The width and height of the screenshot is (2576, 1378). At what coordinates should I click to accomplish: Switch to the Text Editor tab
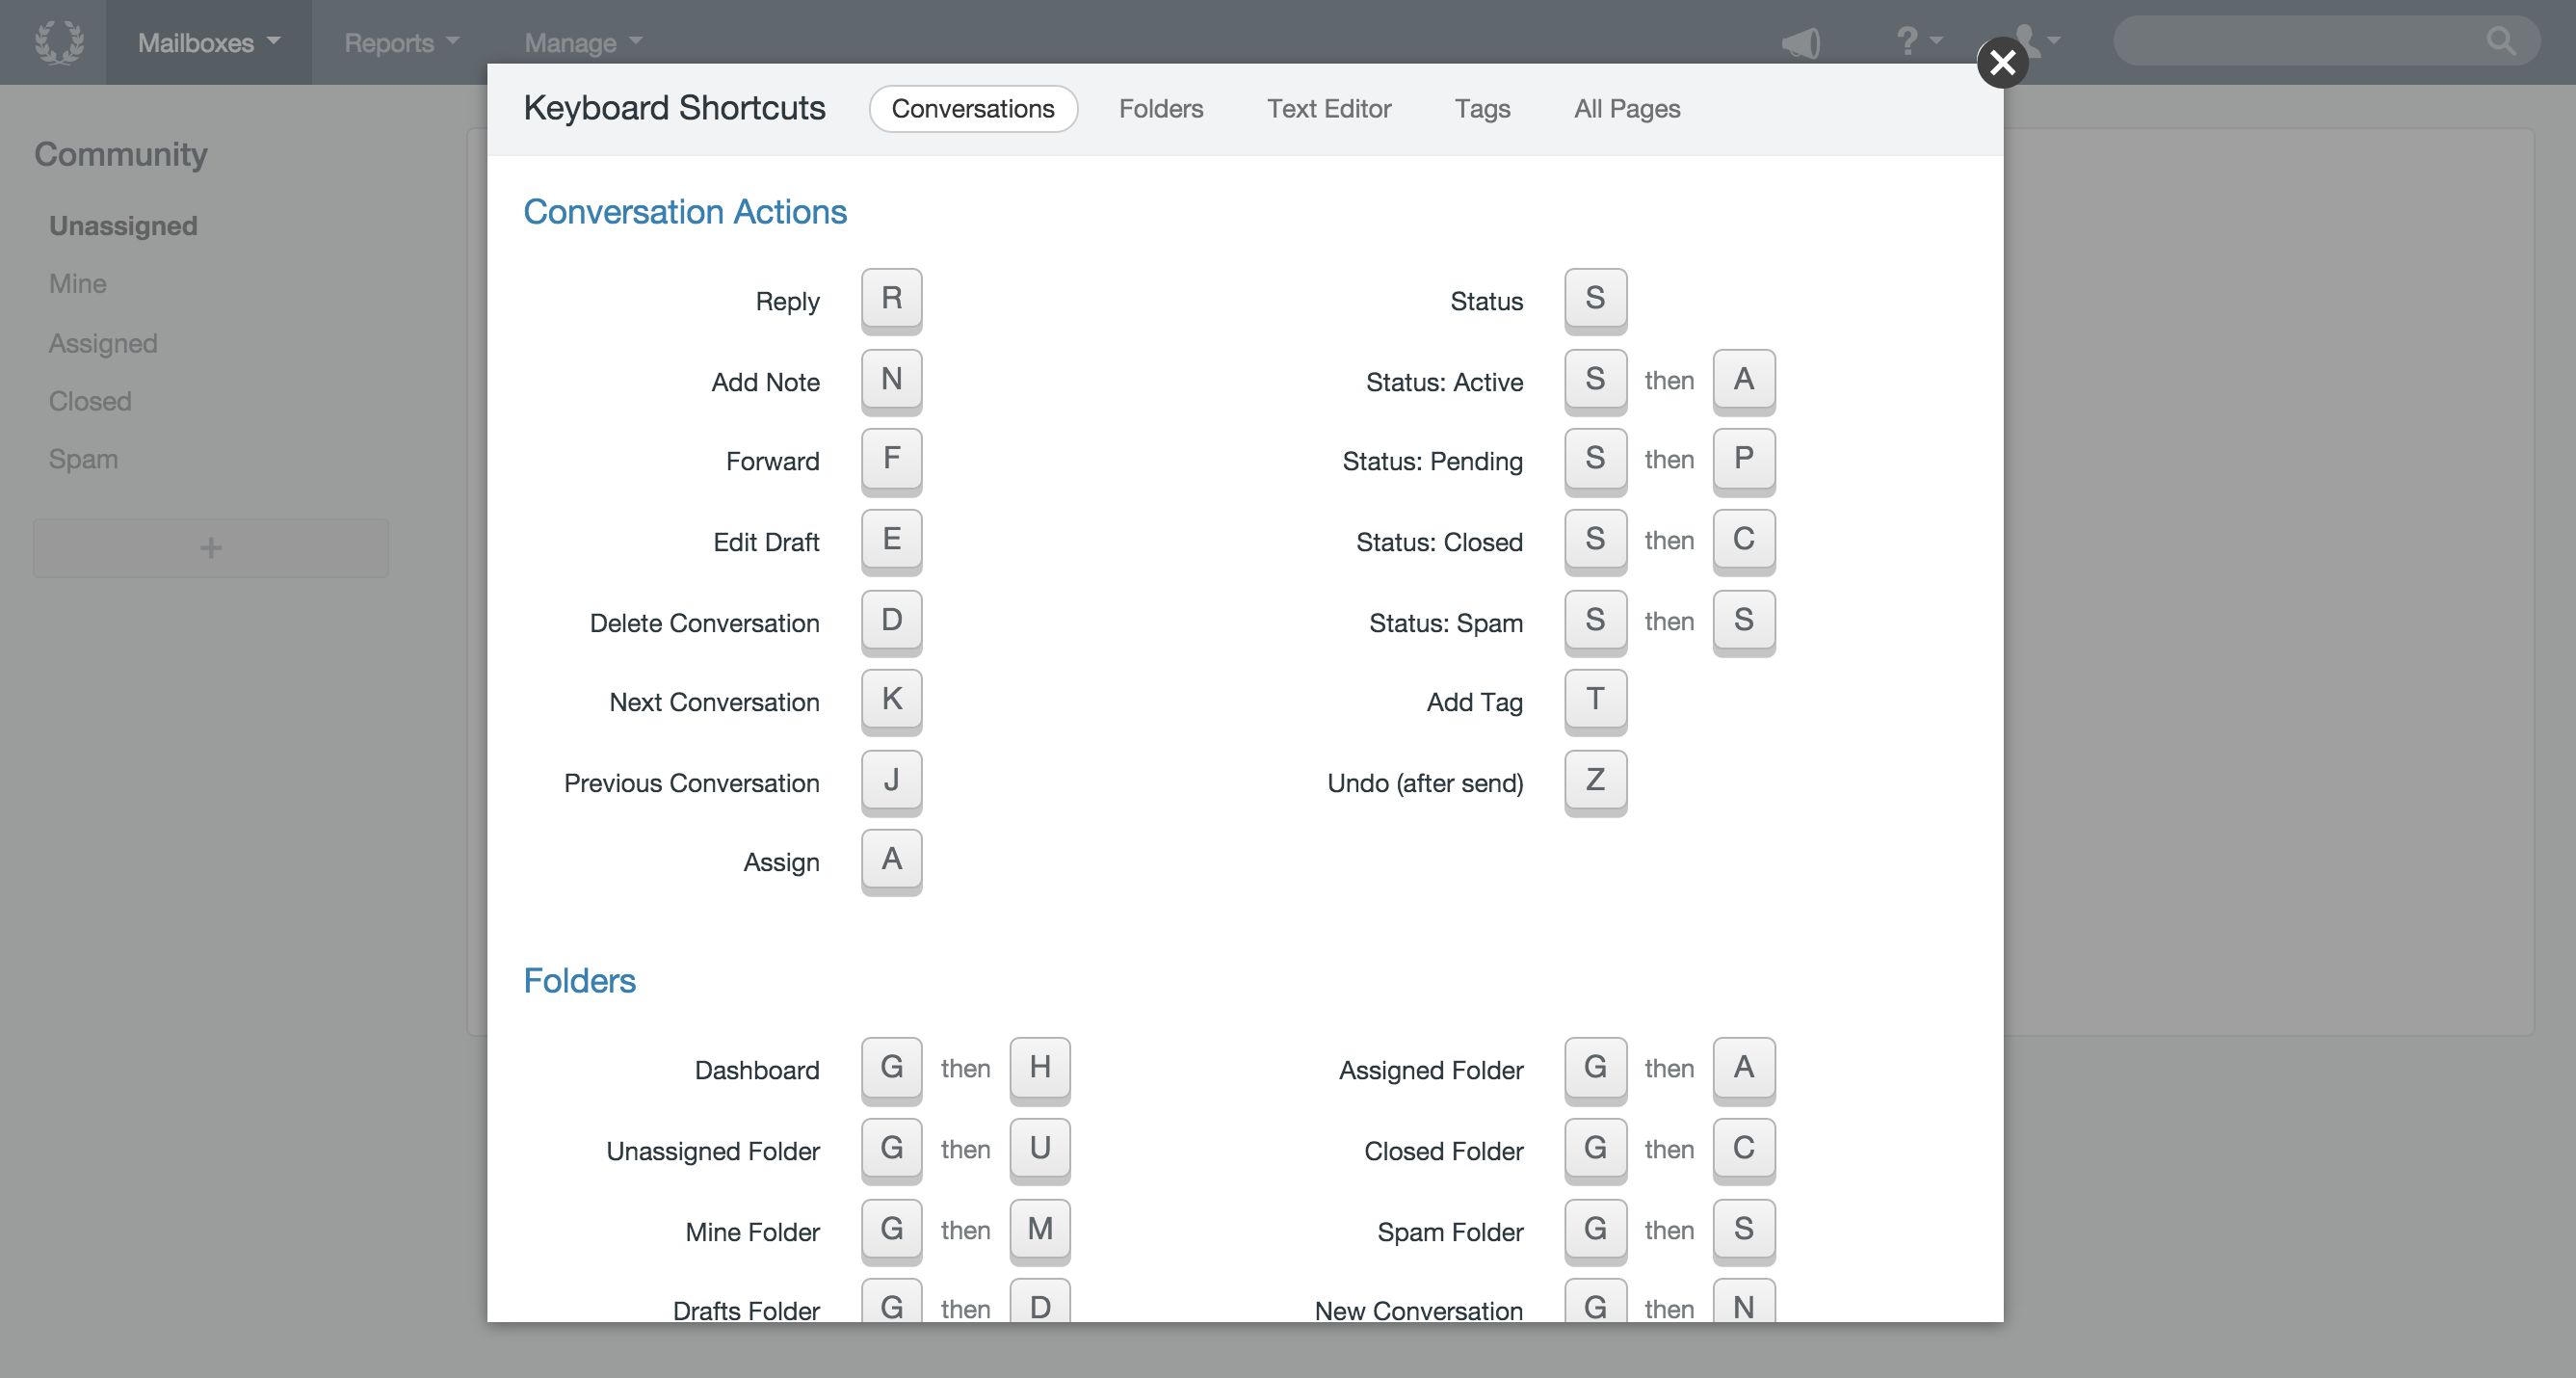coord(1329,109)
